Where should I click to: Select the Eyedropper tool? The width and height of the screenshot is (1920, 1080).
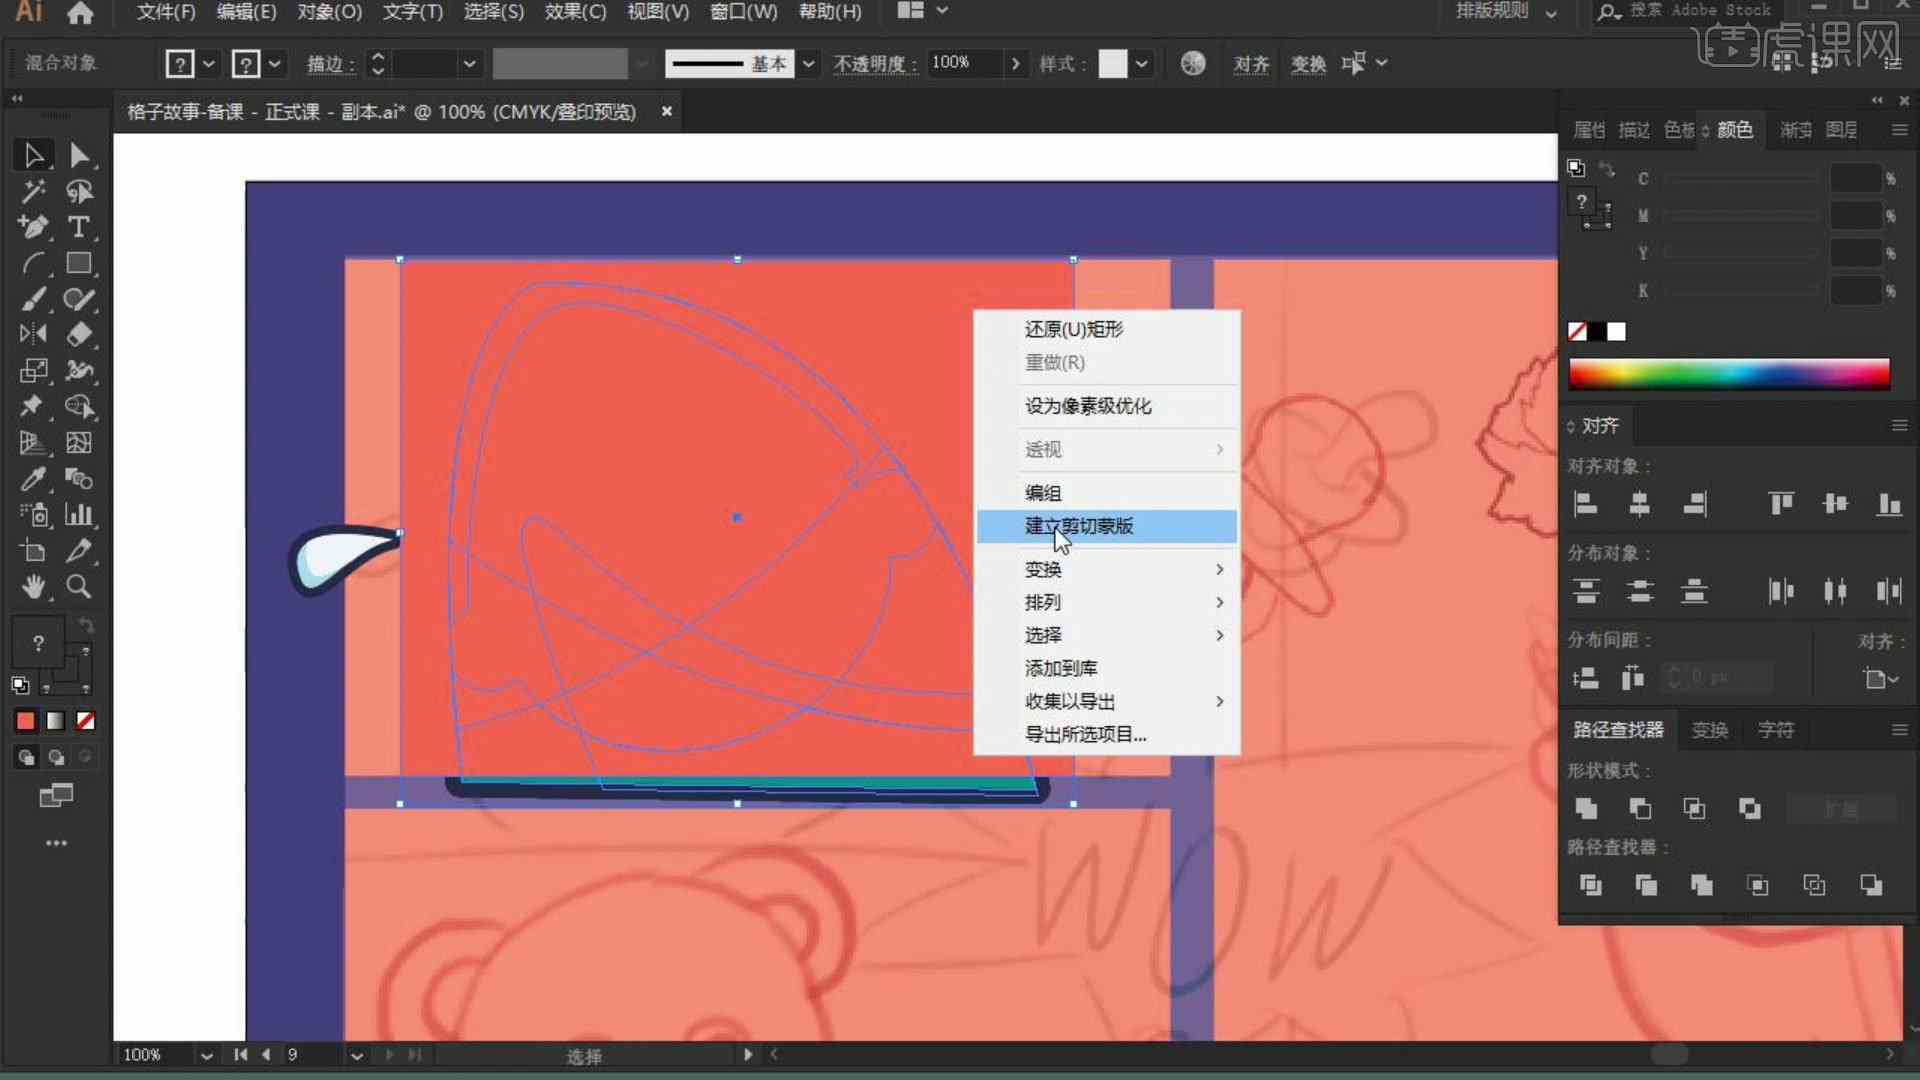pyautogui.click(x=32, y=479)
